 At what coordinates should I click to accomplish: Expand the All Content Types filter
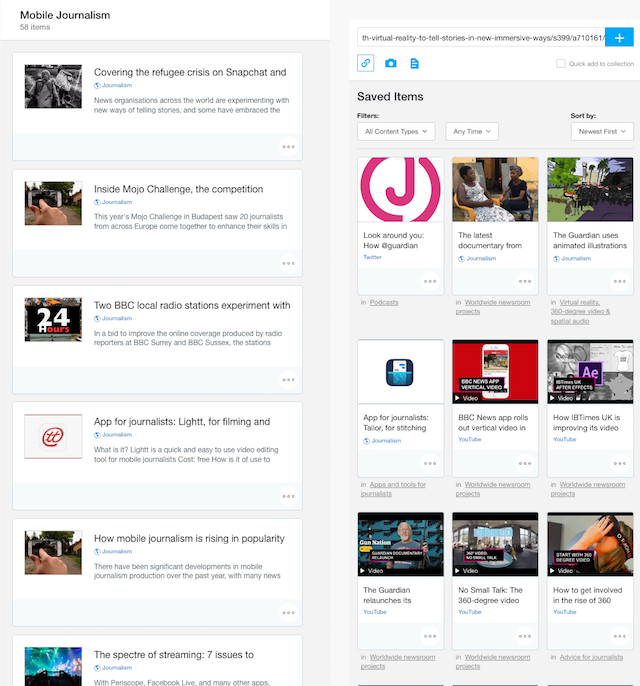point(395,131)
